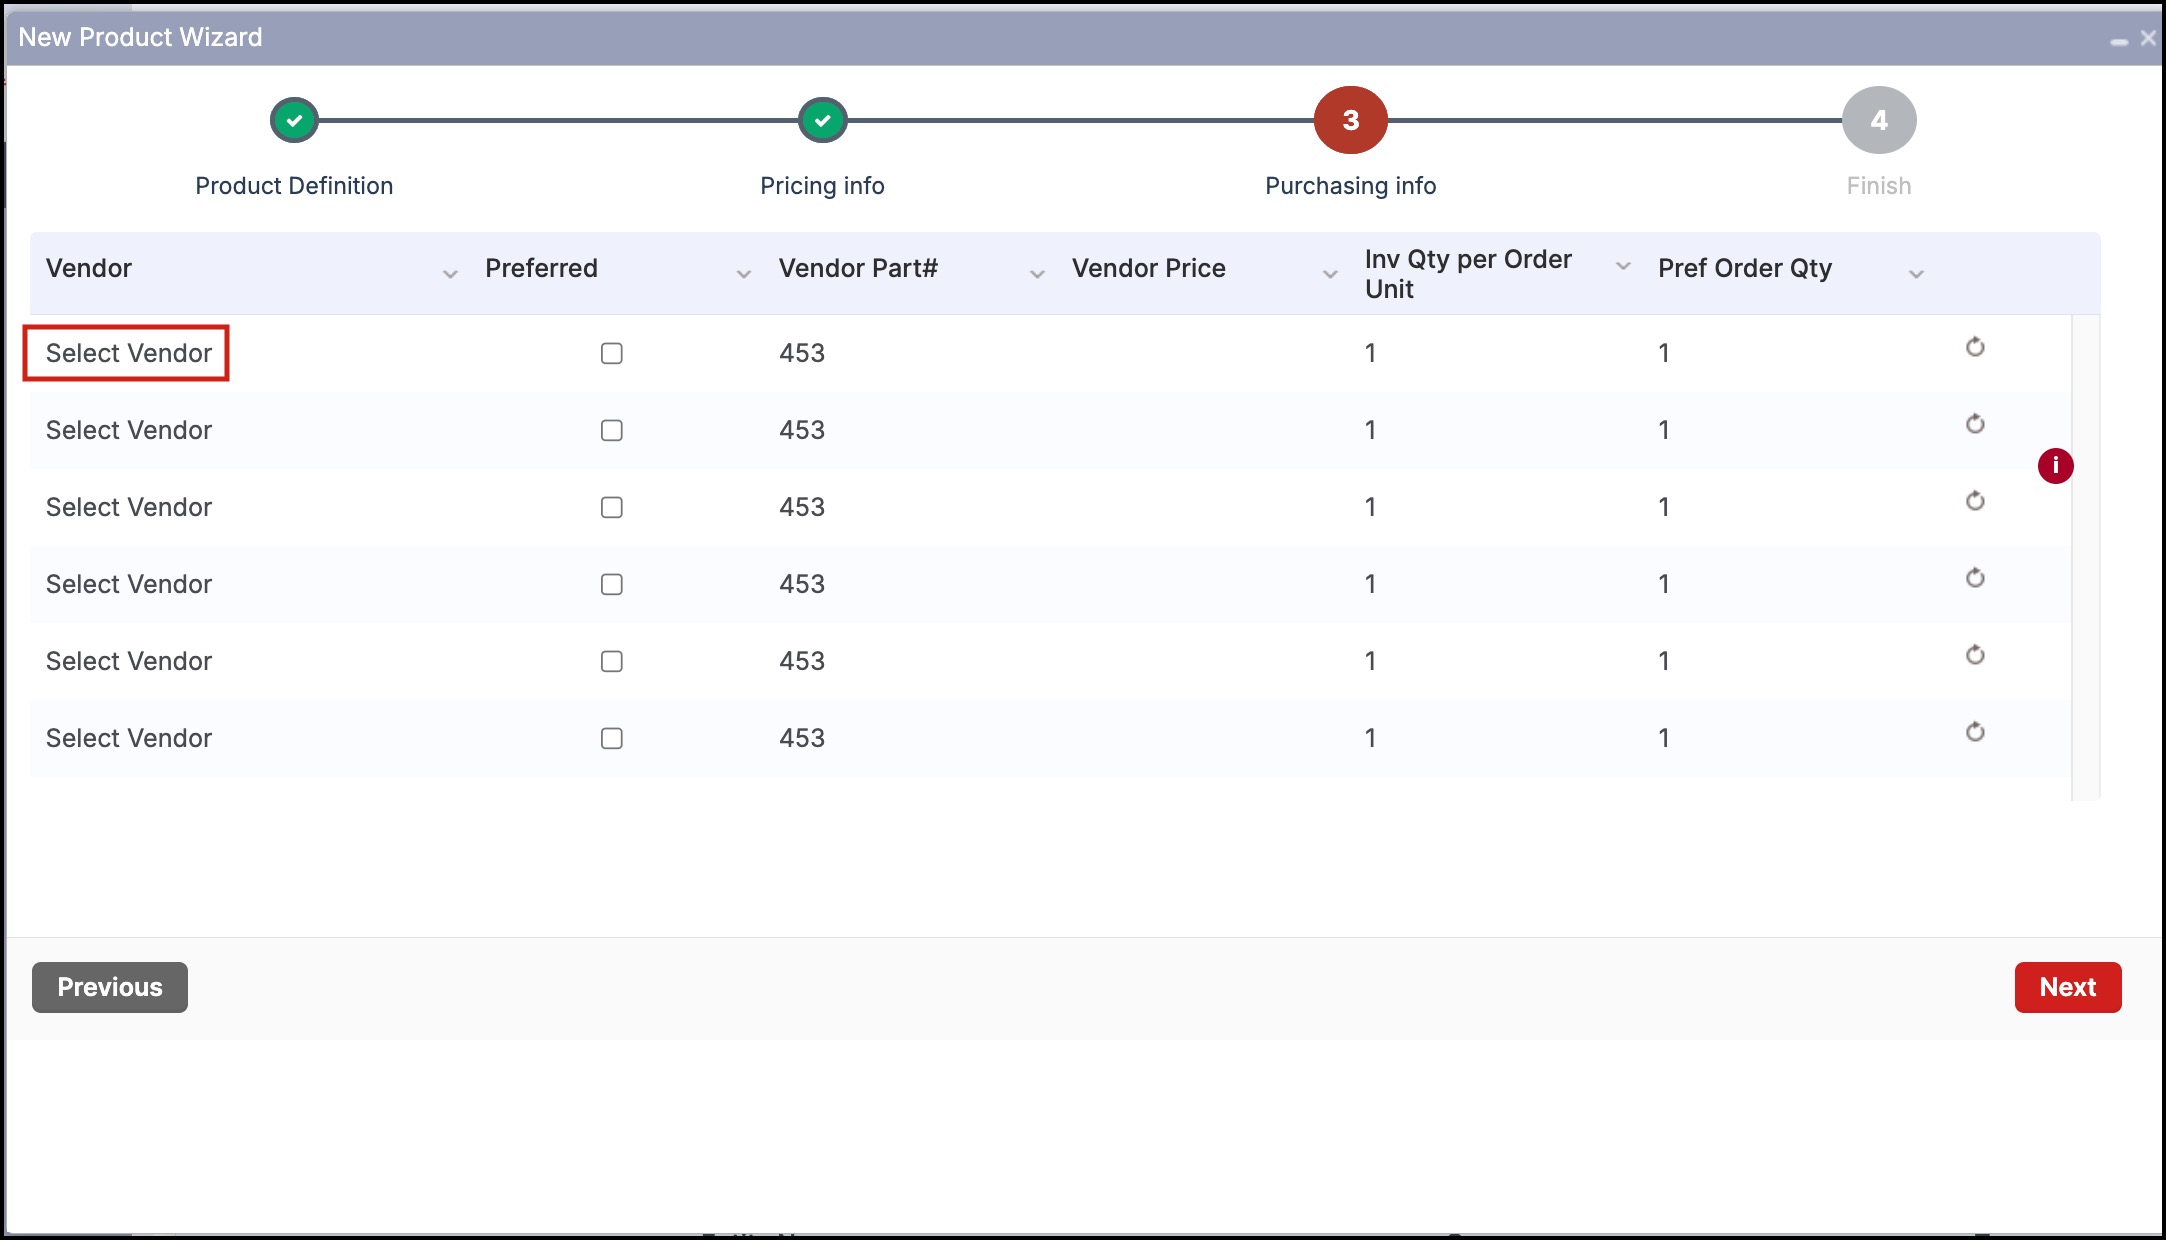The image size is (2166, 1240).
Task: Open the Pref Order Qty column dropdown arrow
Action: tap(1916, 274)
